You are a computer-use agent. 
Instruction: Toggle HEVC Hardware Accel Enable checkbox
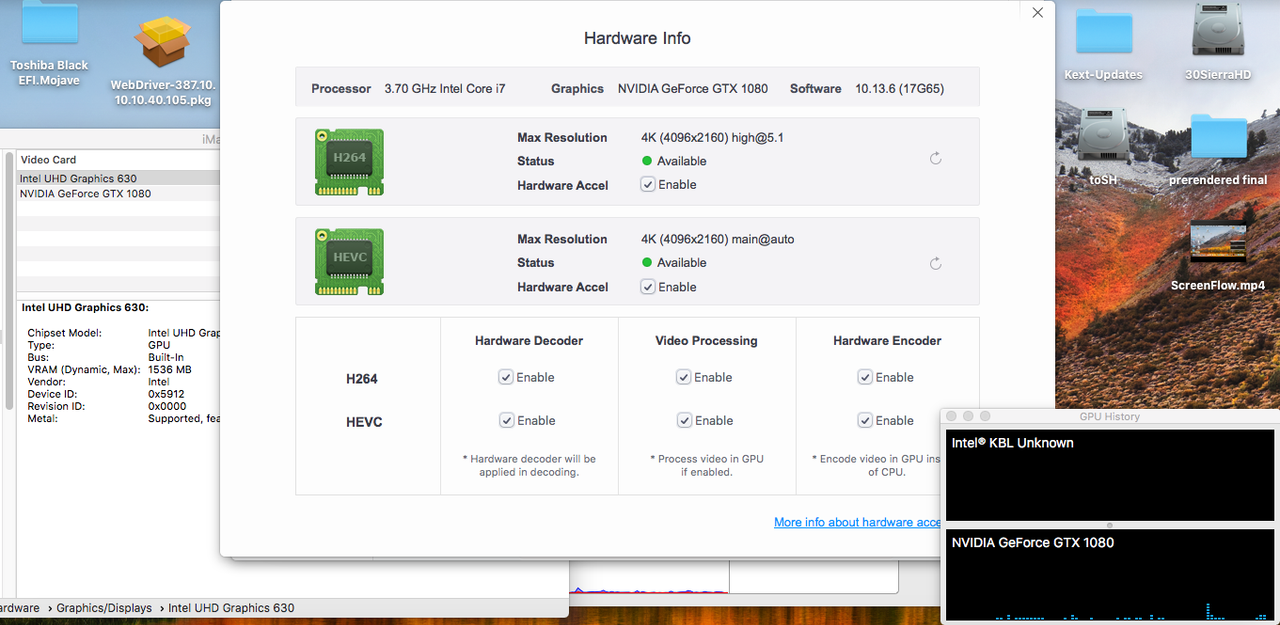point(648,287)
